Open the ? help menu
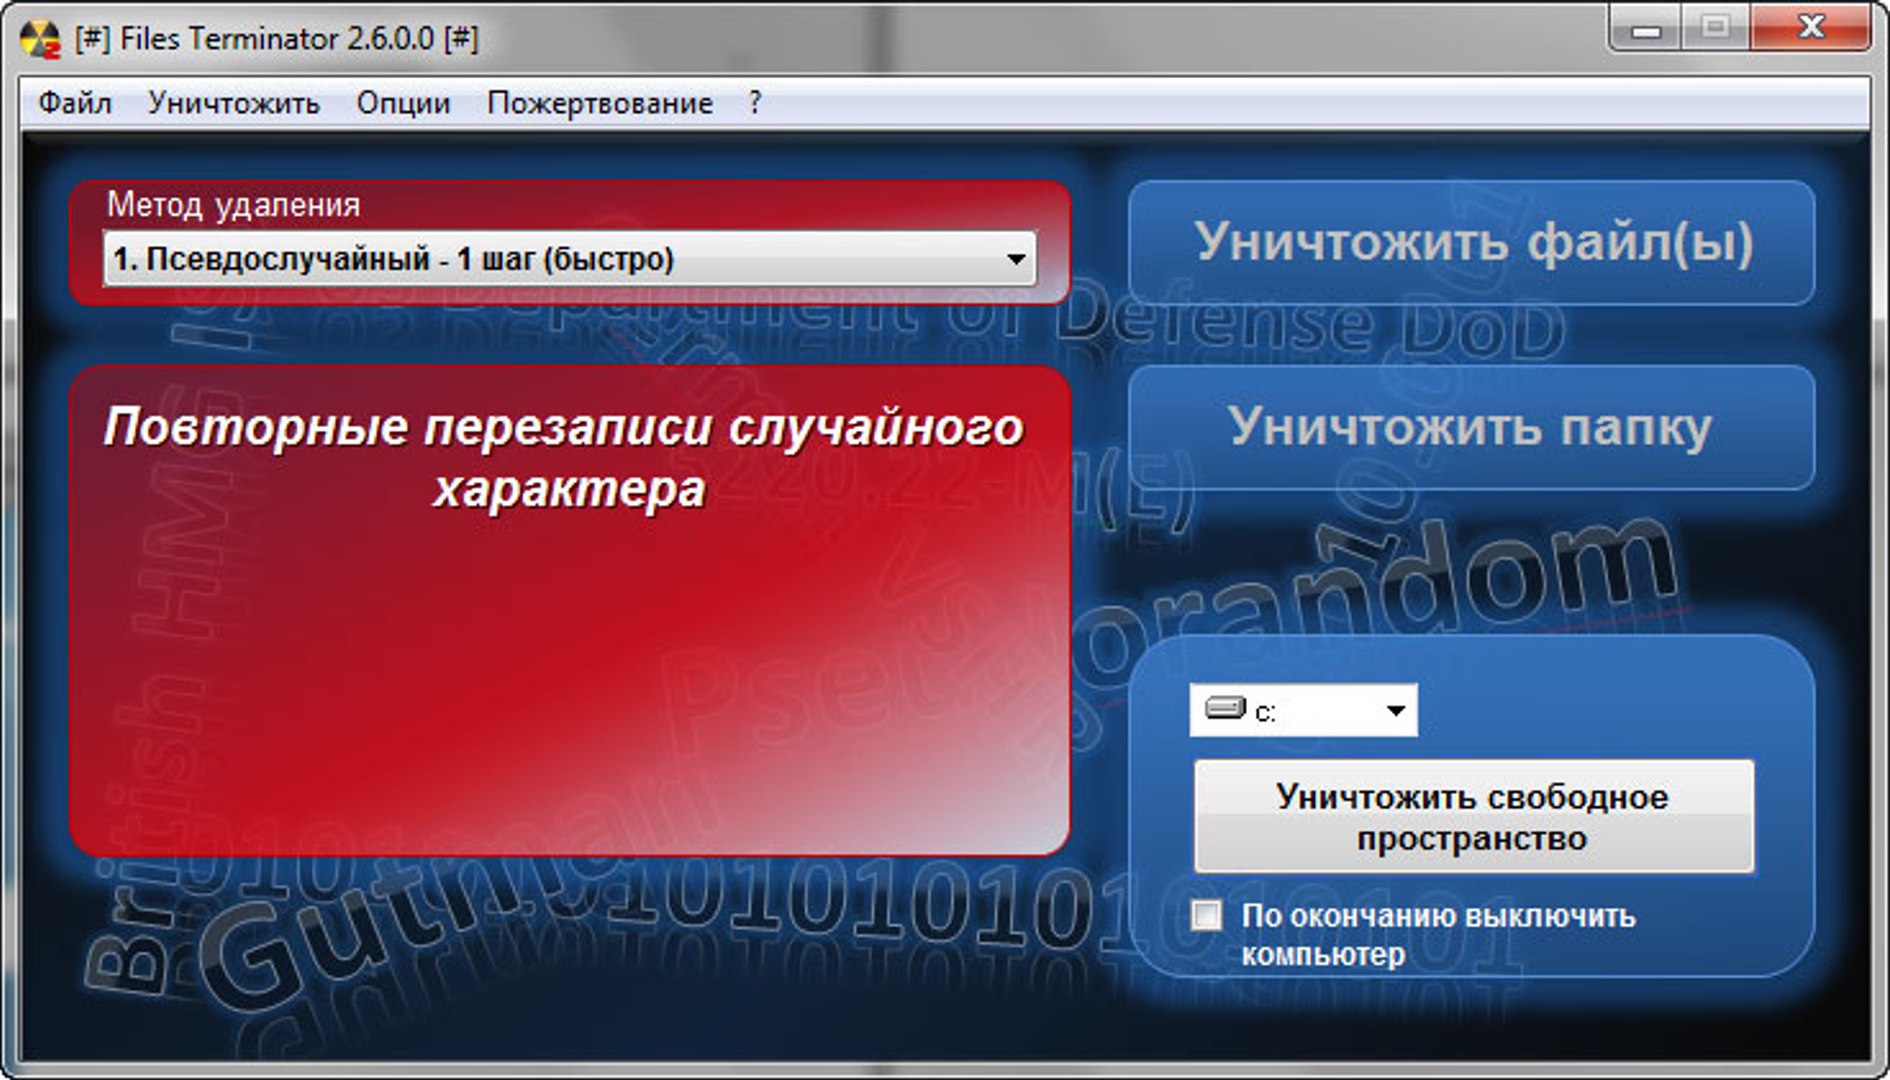The width and height of the screenshot is (1890, 1080). [755, 103]
